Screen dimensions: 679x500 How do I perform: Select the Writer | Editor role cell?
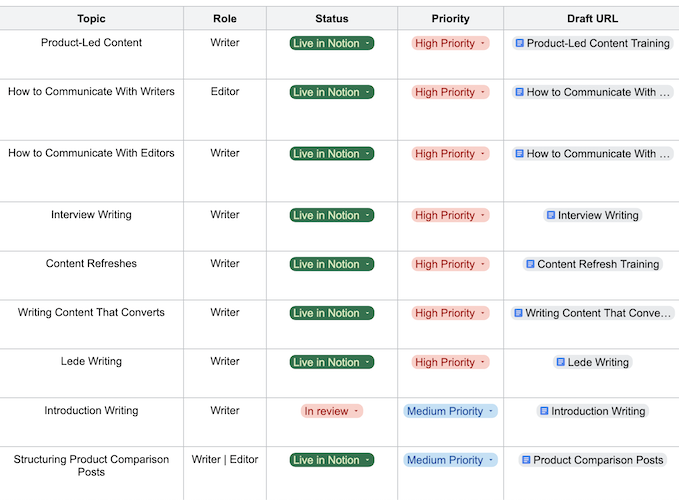pos(225,474)
